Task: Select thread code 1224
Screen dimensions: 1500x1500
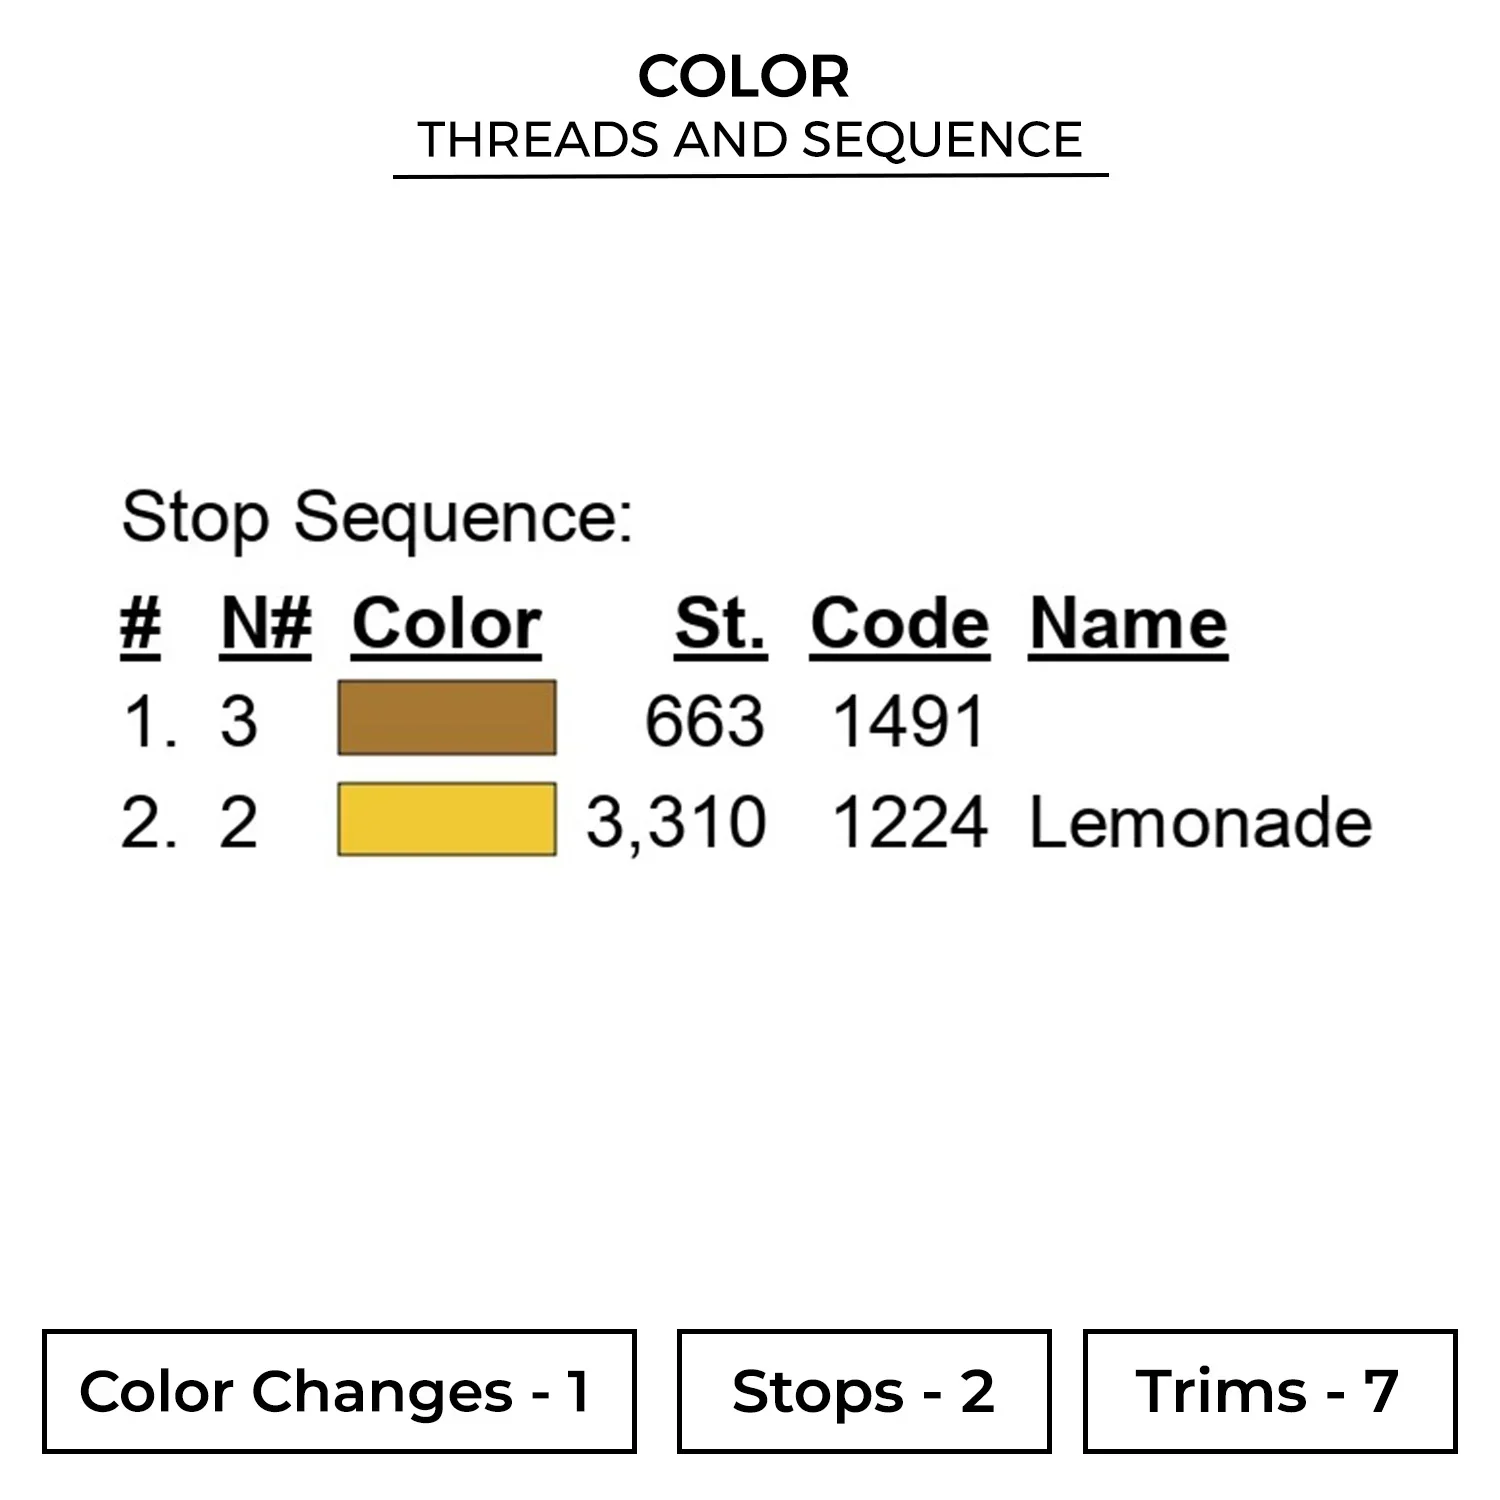Action: [908, 823]
